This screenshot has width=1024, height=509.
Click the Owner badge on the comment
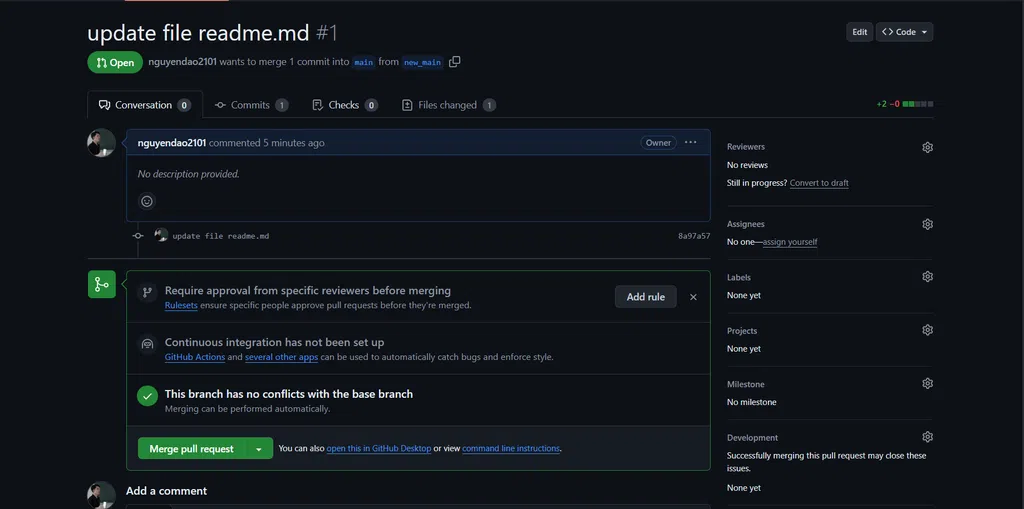pos(658,142)
